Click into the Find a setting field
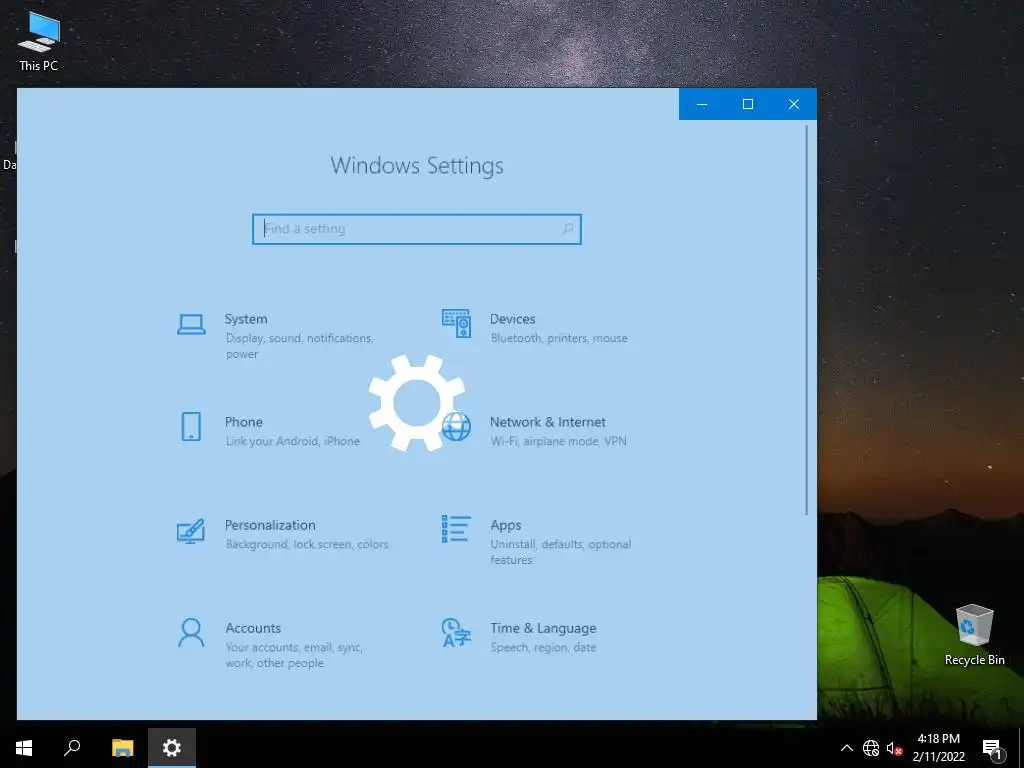 pos(417,229)
